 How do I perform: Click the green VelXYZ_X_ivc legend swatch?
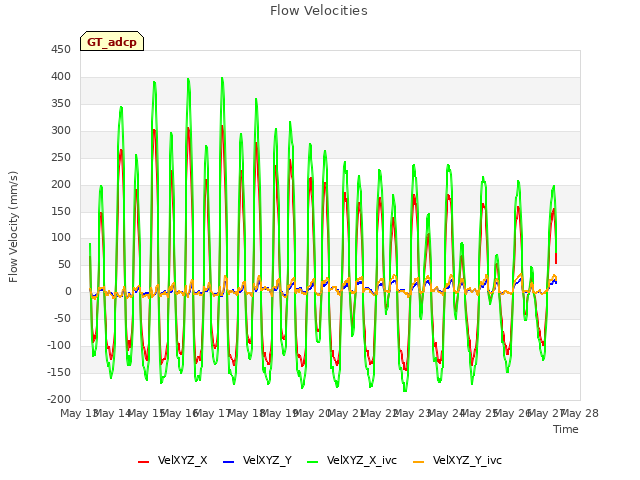313,462
